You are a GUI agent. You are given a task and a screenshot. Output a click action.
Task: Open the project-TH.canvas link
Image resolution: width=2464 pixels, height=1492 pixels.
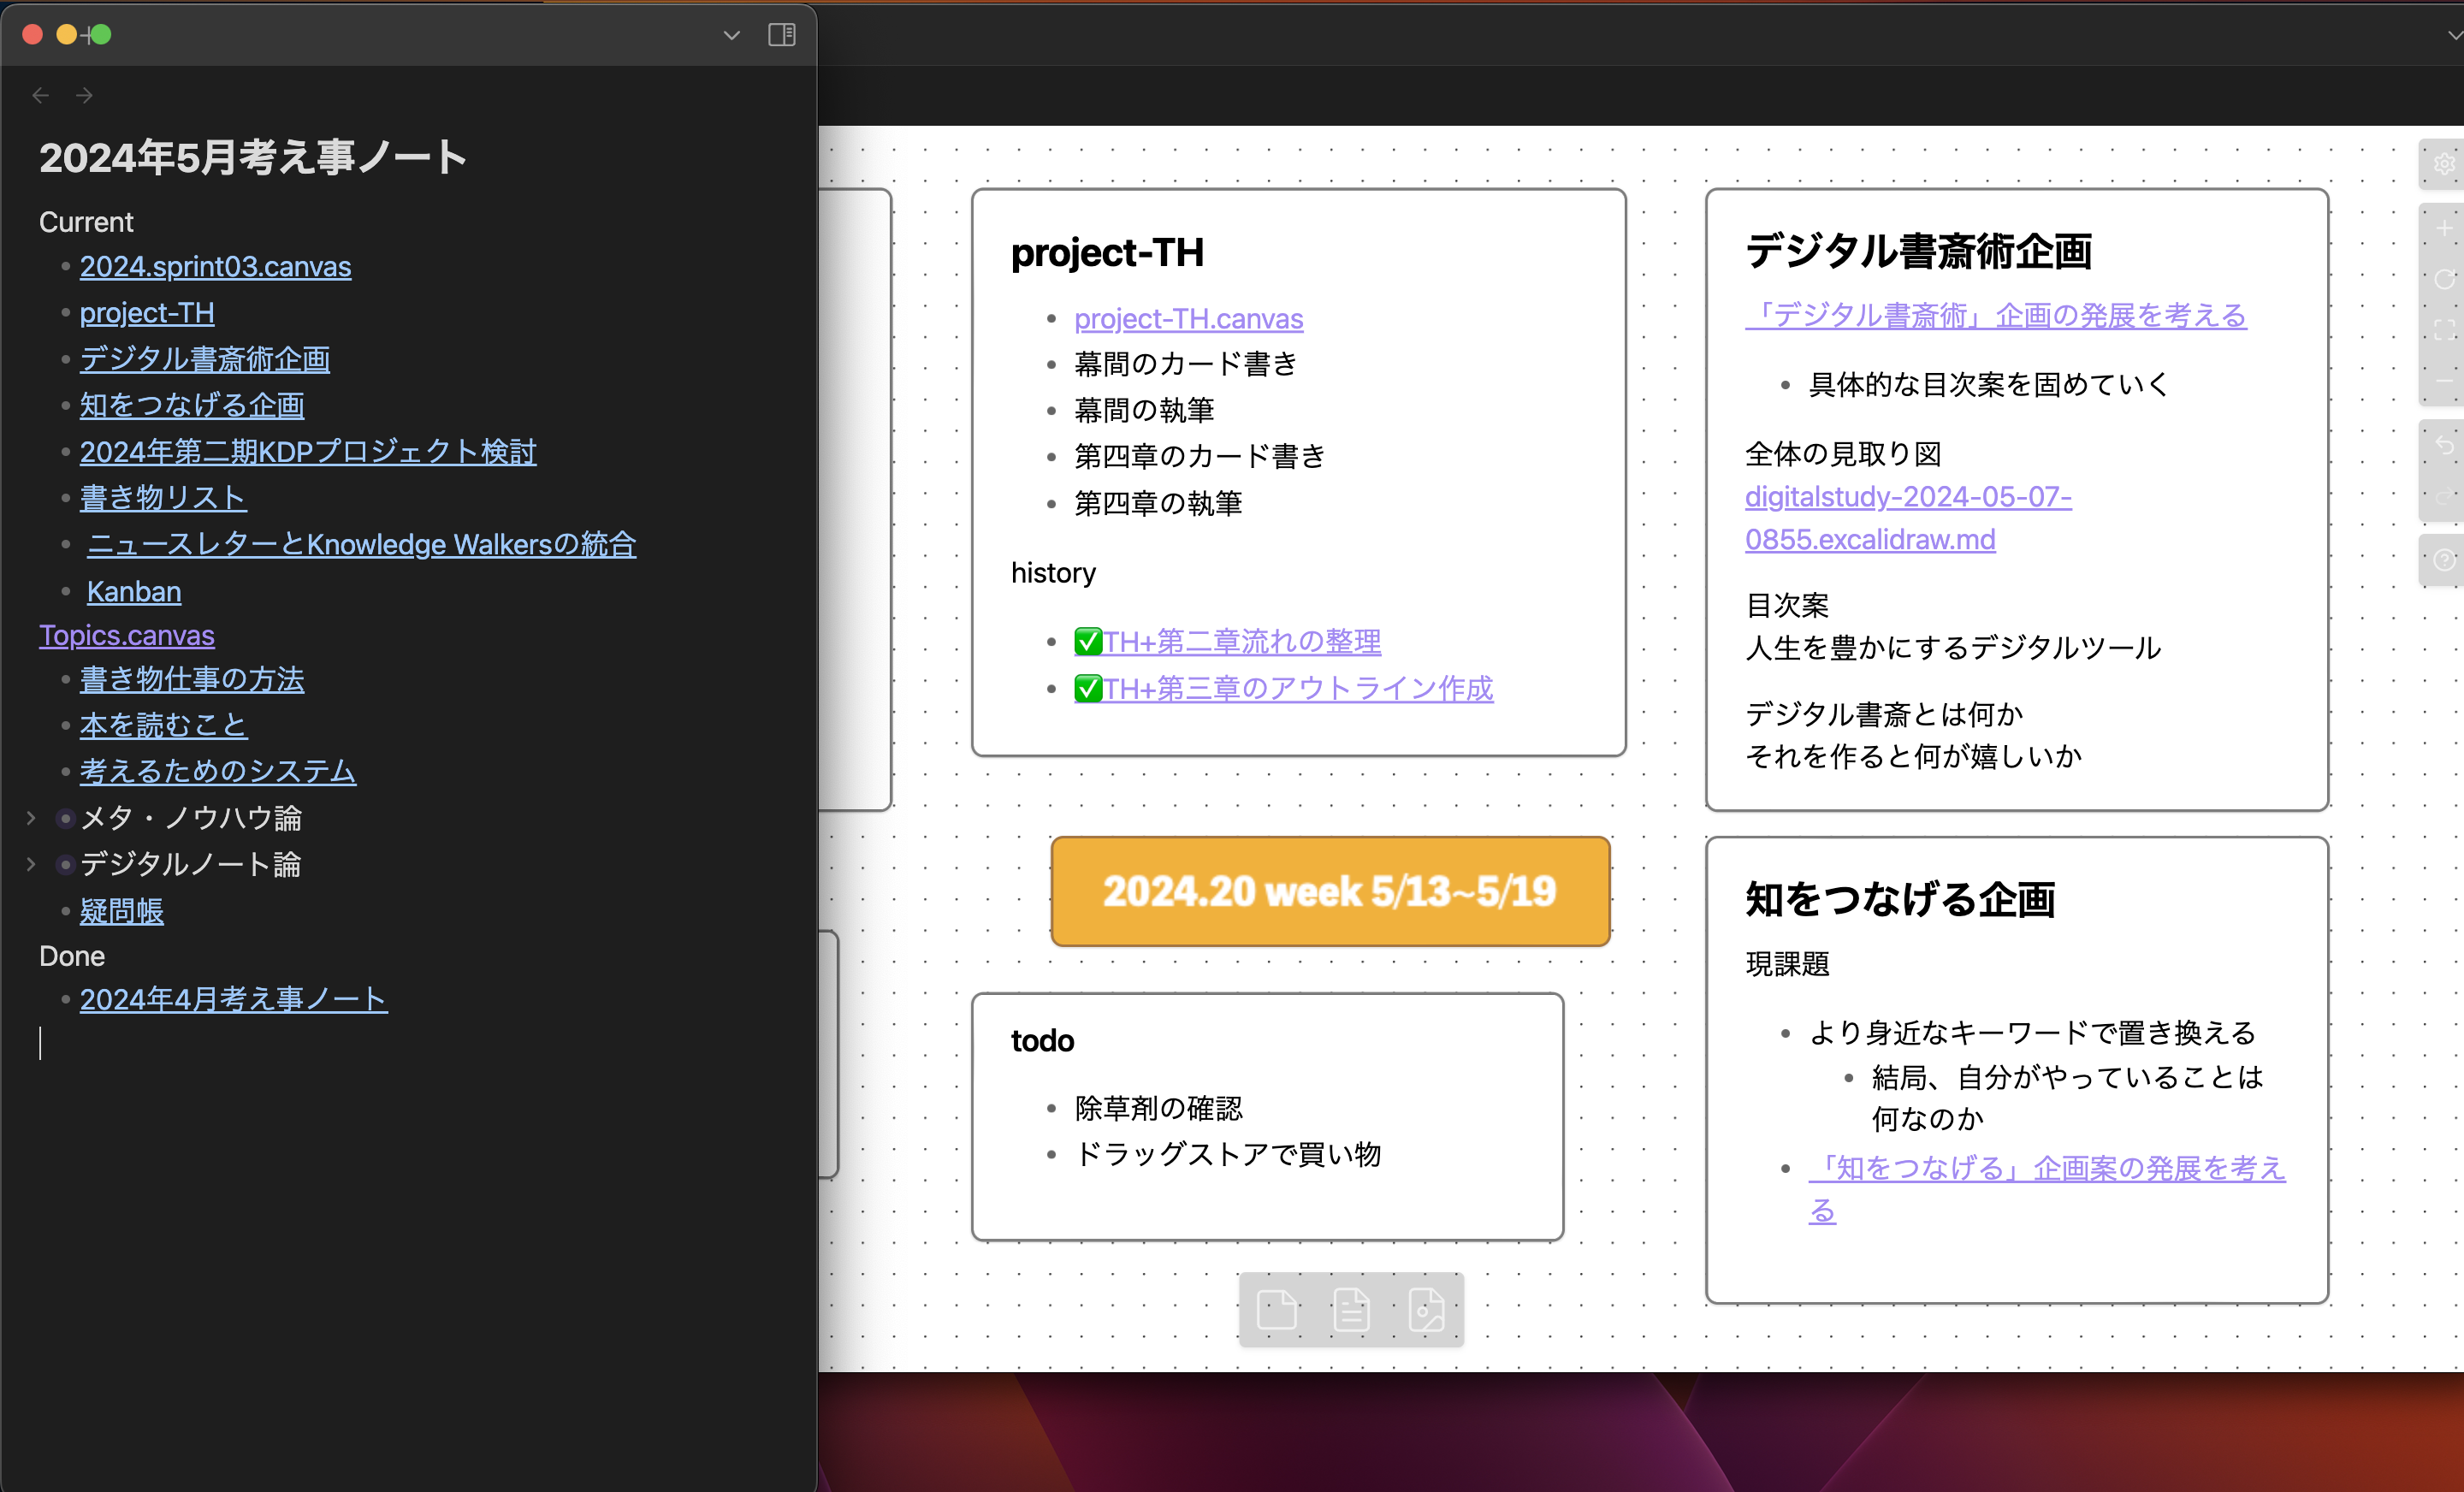[1188, 318]
